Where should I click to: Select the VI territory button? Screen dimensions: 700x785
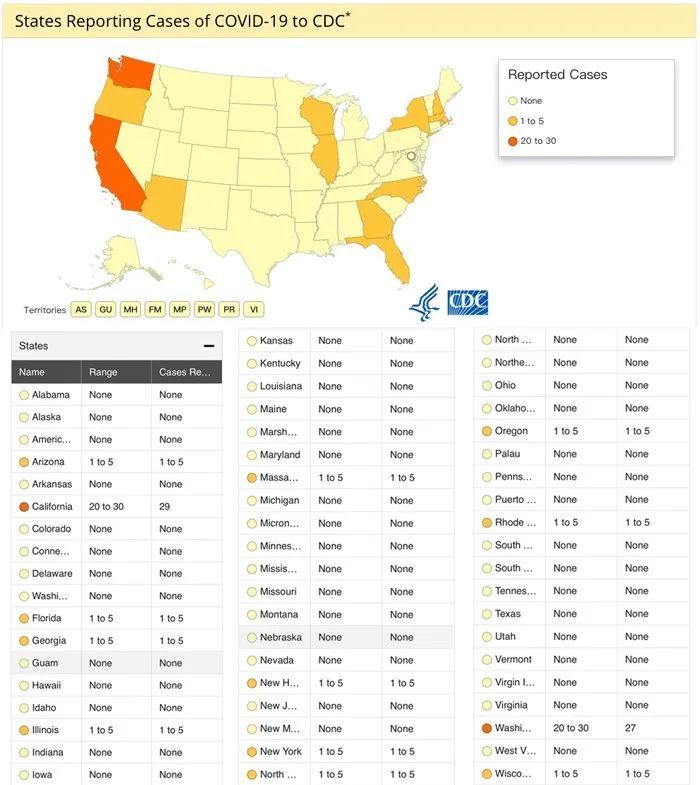pyautogui.click(x=254, y=310)
